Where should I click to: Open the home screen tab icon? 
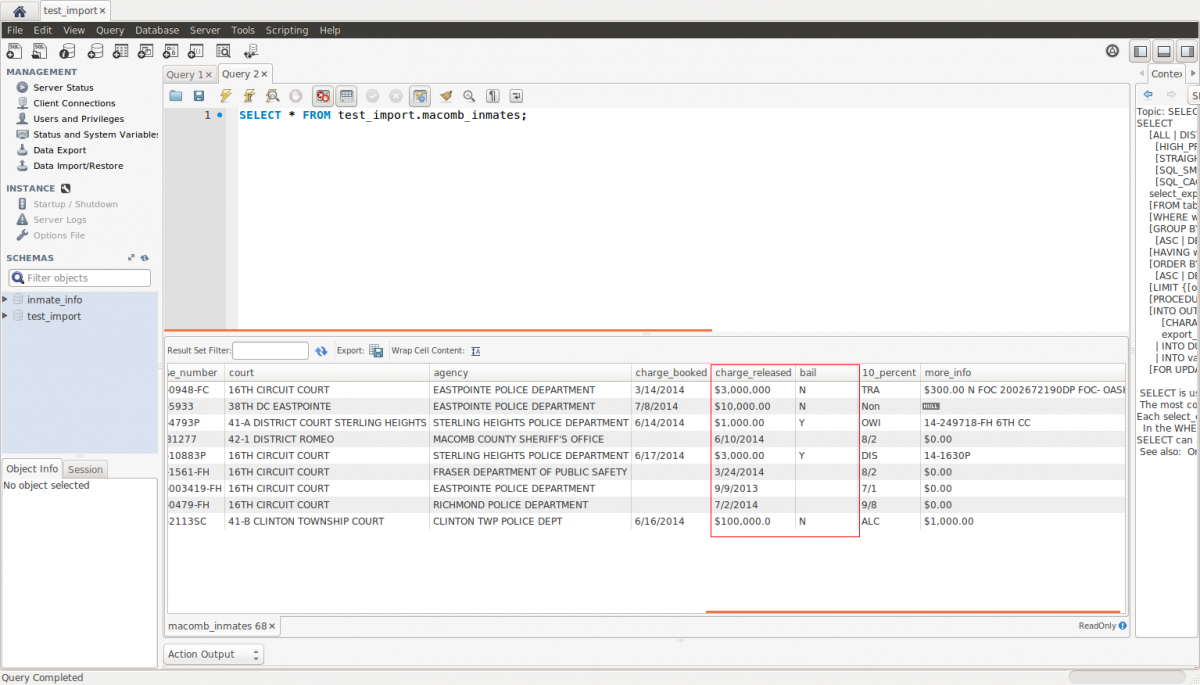click(x=19, y=10)
